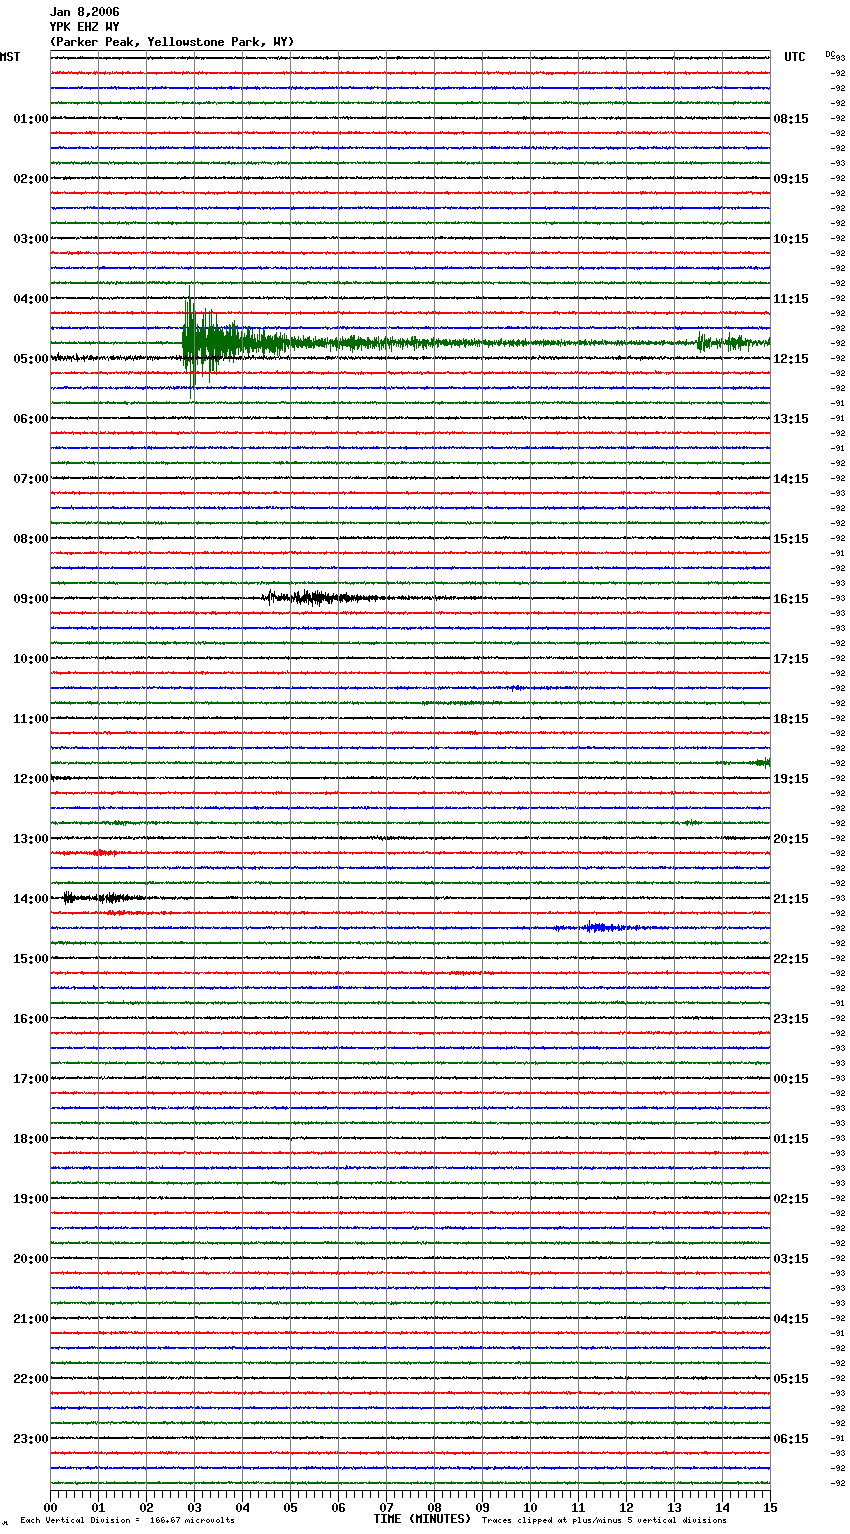Click the 'MST' timezone header
Image resolution: width=850 pixels, height=1534 pixels.
(x=10, y=57)
